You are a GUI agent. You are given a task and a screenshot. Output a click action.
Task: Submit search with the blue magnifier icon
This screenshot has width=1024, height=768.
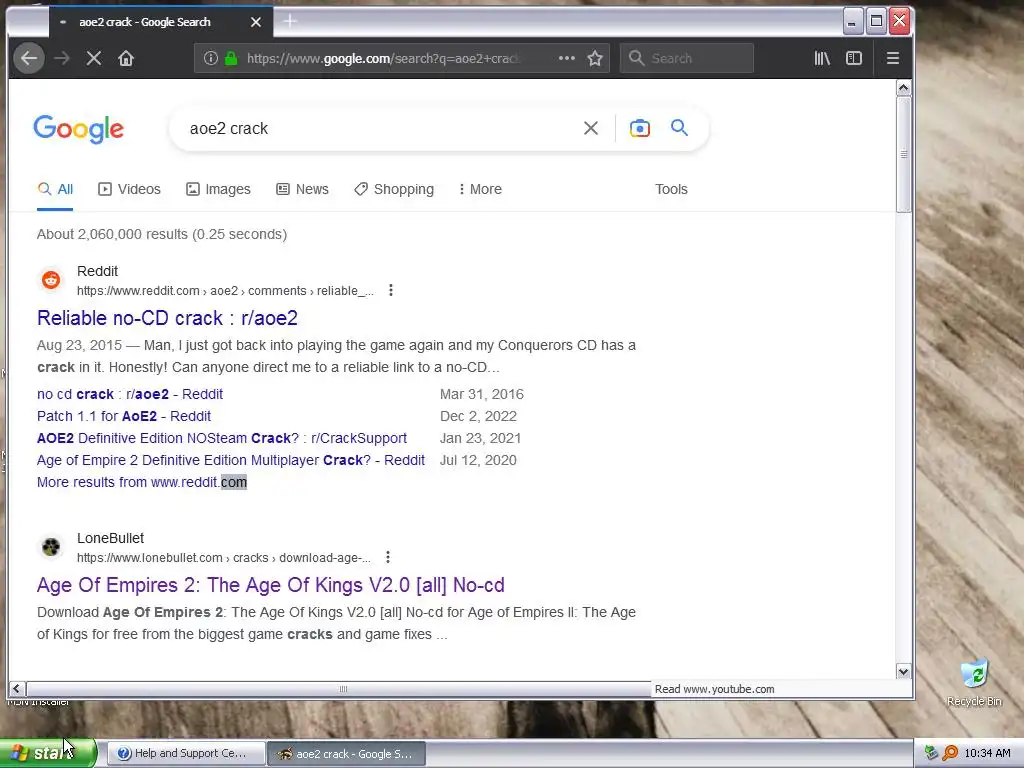(x=679, y=127)
